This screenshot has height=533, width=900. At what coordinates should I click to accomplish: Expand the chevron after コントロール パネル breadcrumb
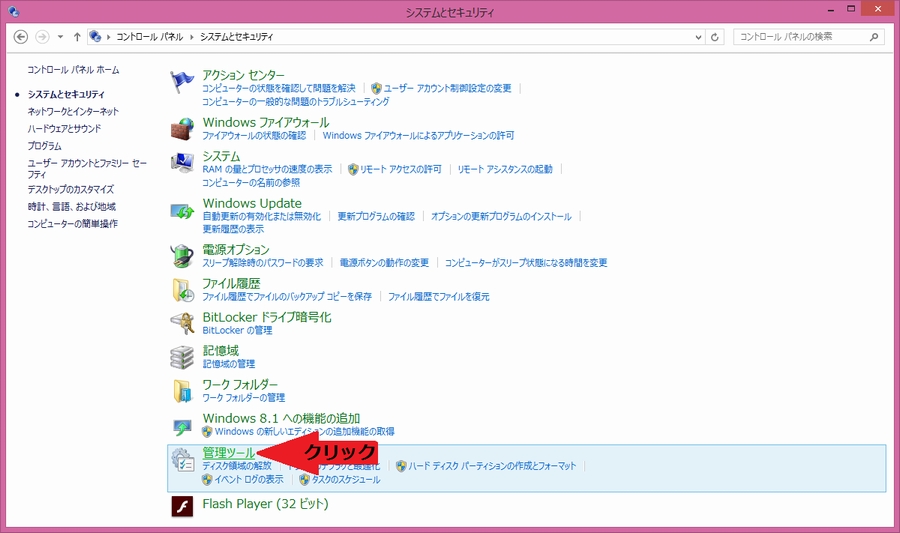192,37
